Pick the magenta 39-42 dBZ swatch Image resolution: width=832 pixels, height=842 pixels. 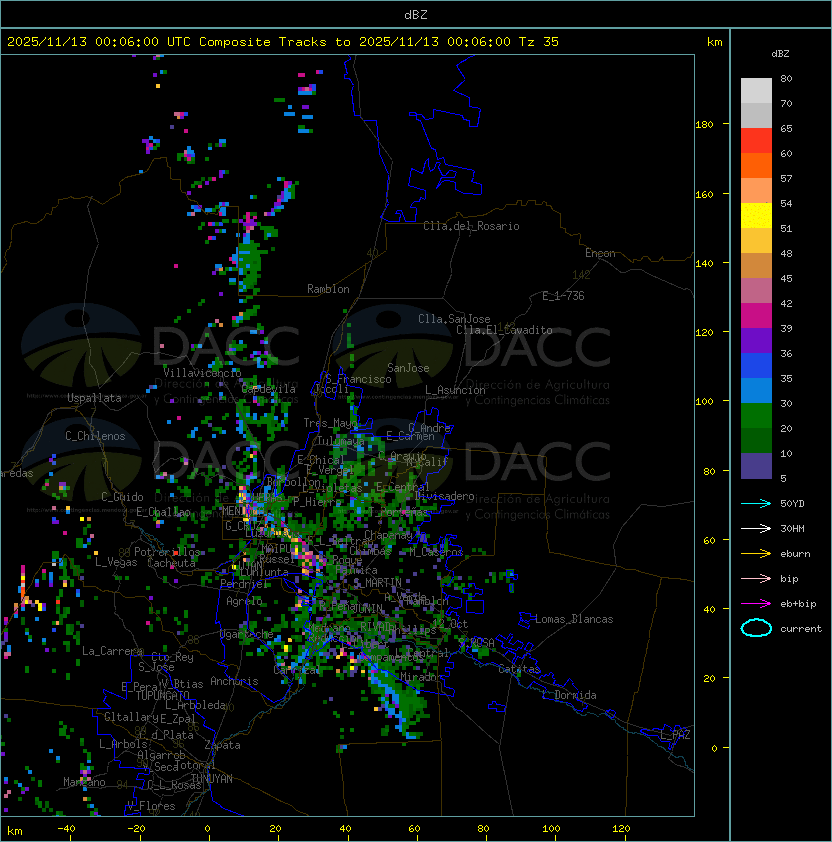pos(756,315)
